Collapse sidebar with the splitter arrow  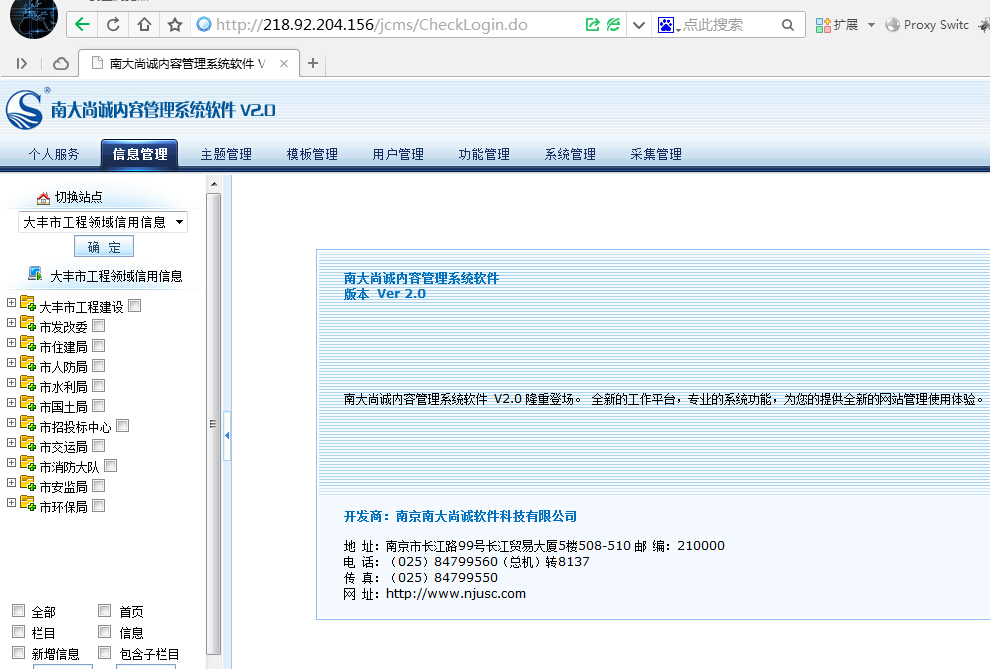[227, 435]
